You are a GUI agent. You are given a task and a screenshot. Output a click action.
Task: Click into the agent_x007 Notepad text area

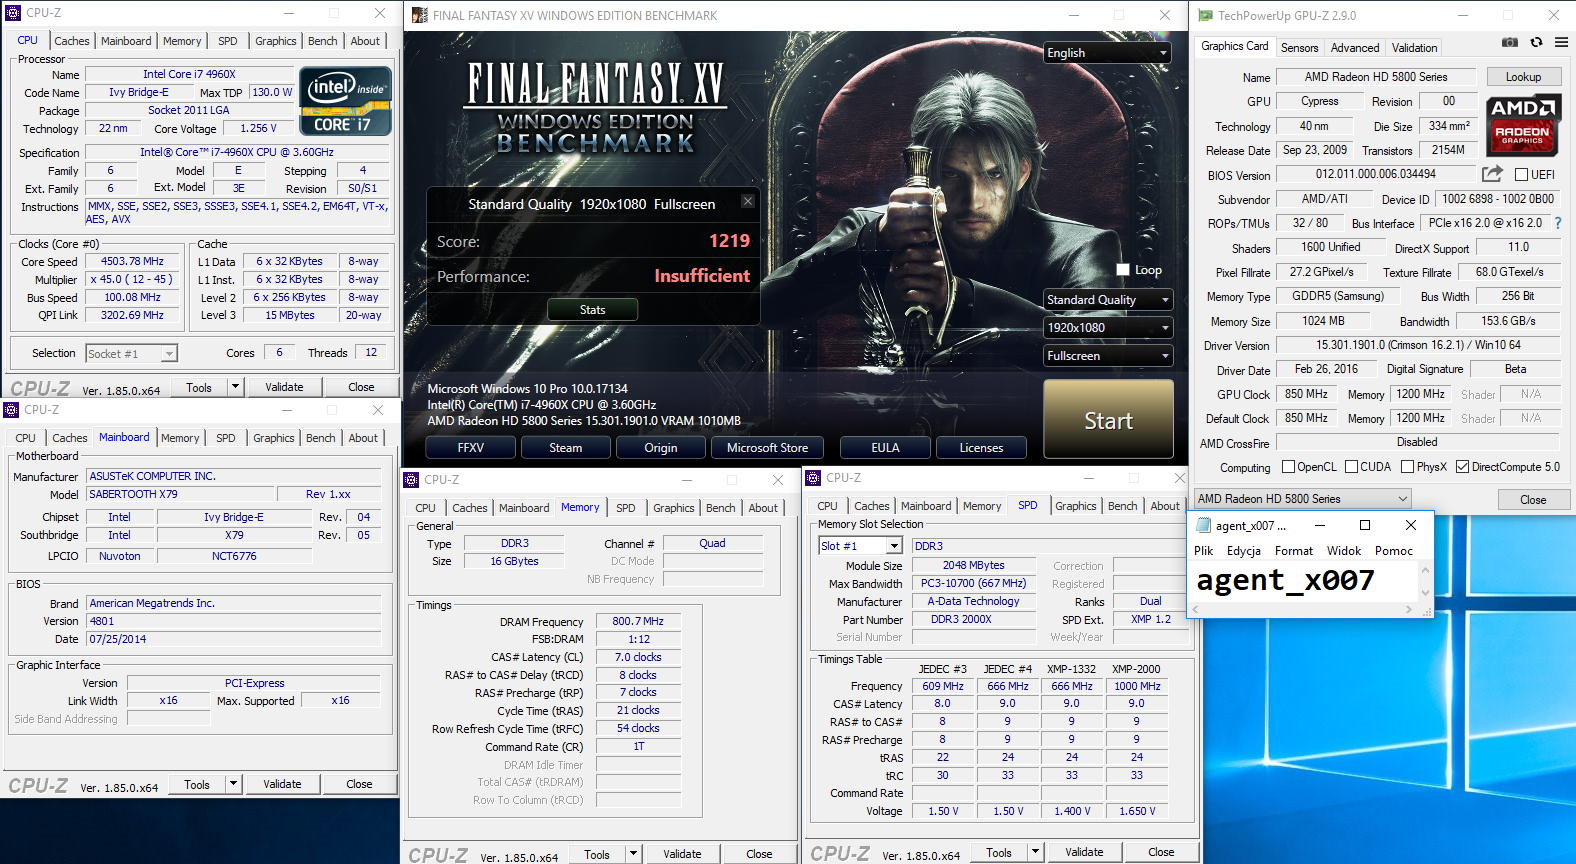[x=1305, y=582]
